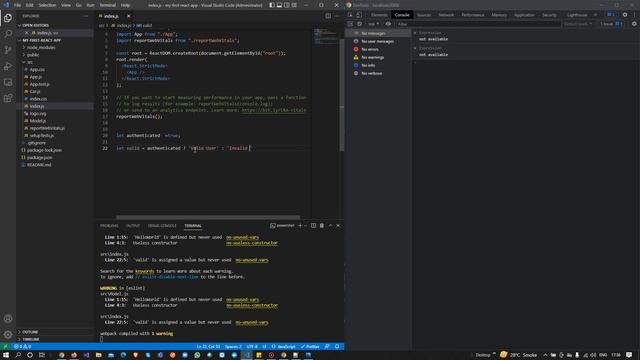The image size is (640, 360).
Task: Click the editor horizontal scrollbar
Action: pos(208,218)
